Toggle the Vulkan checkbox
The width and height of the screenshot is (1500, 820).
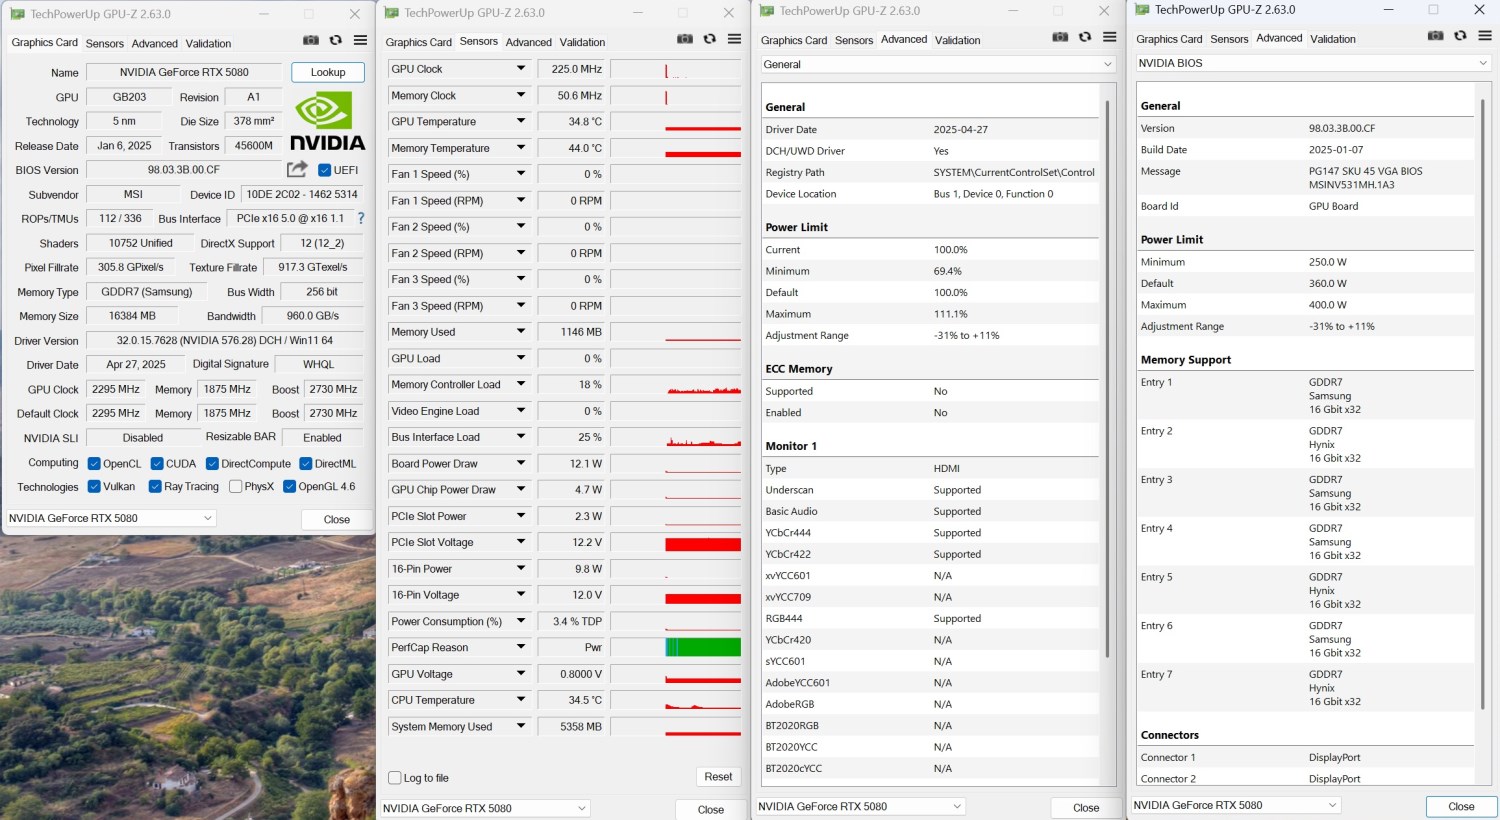(94, 487)
